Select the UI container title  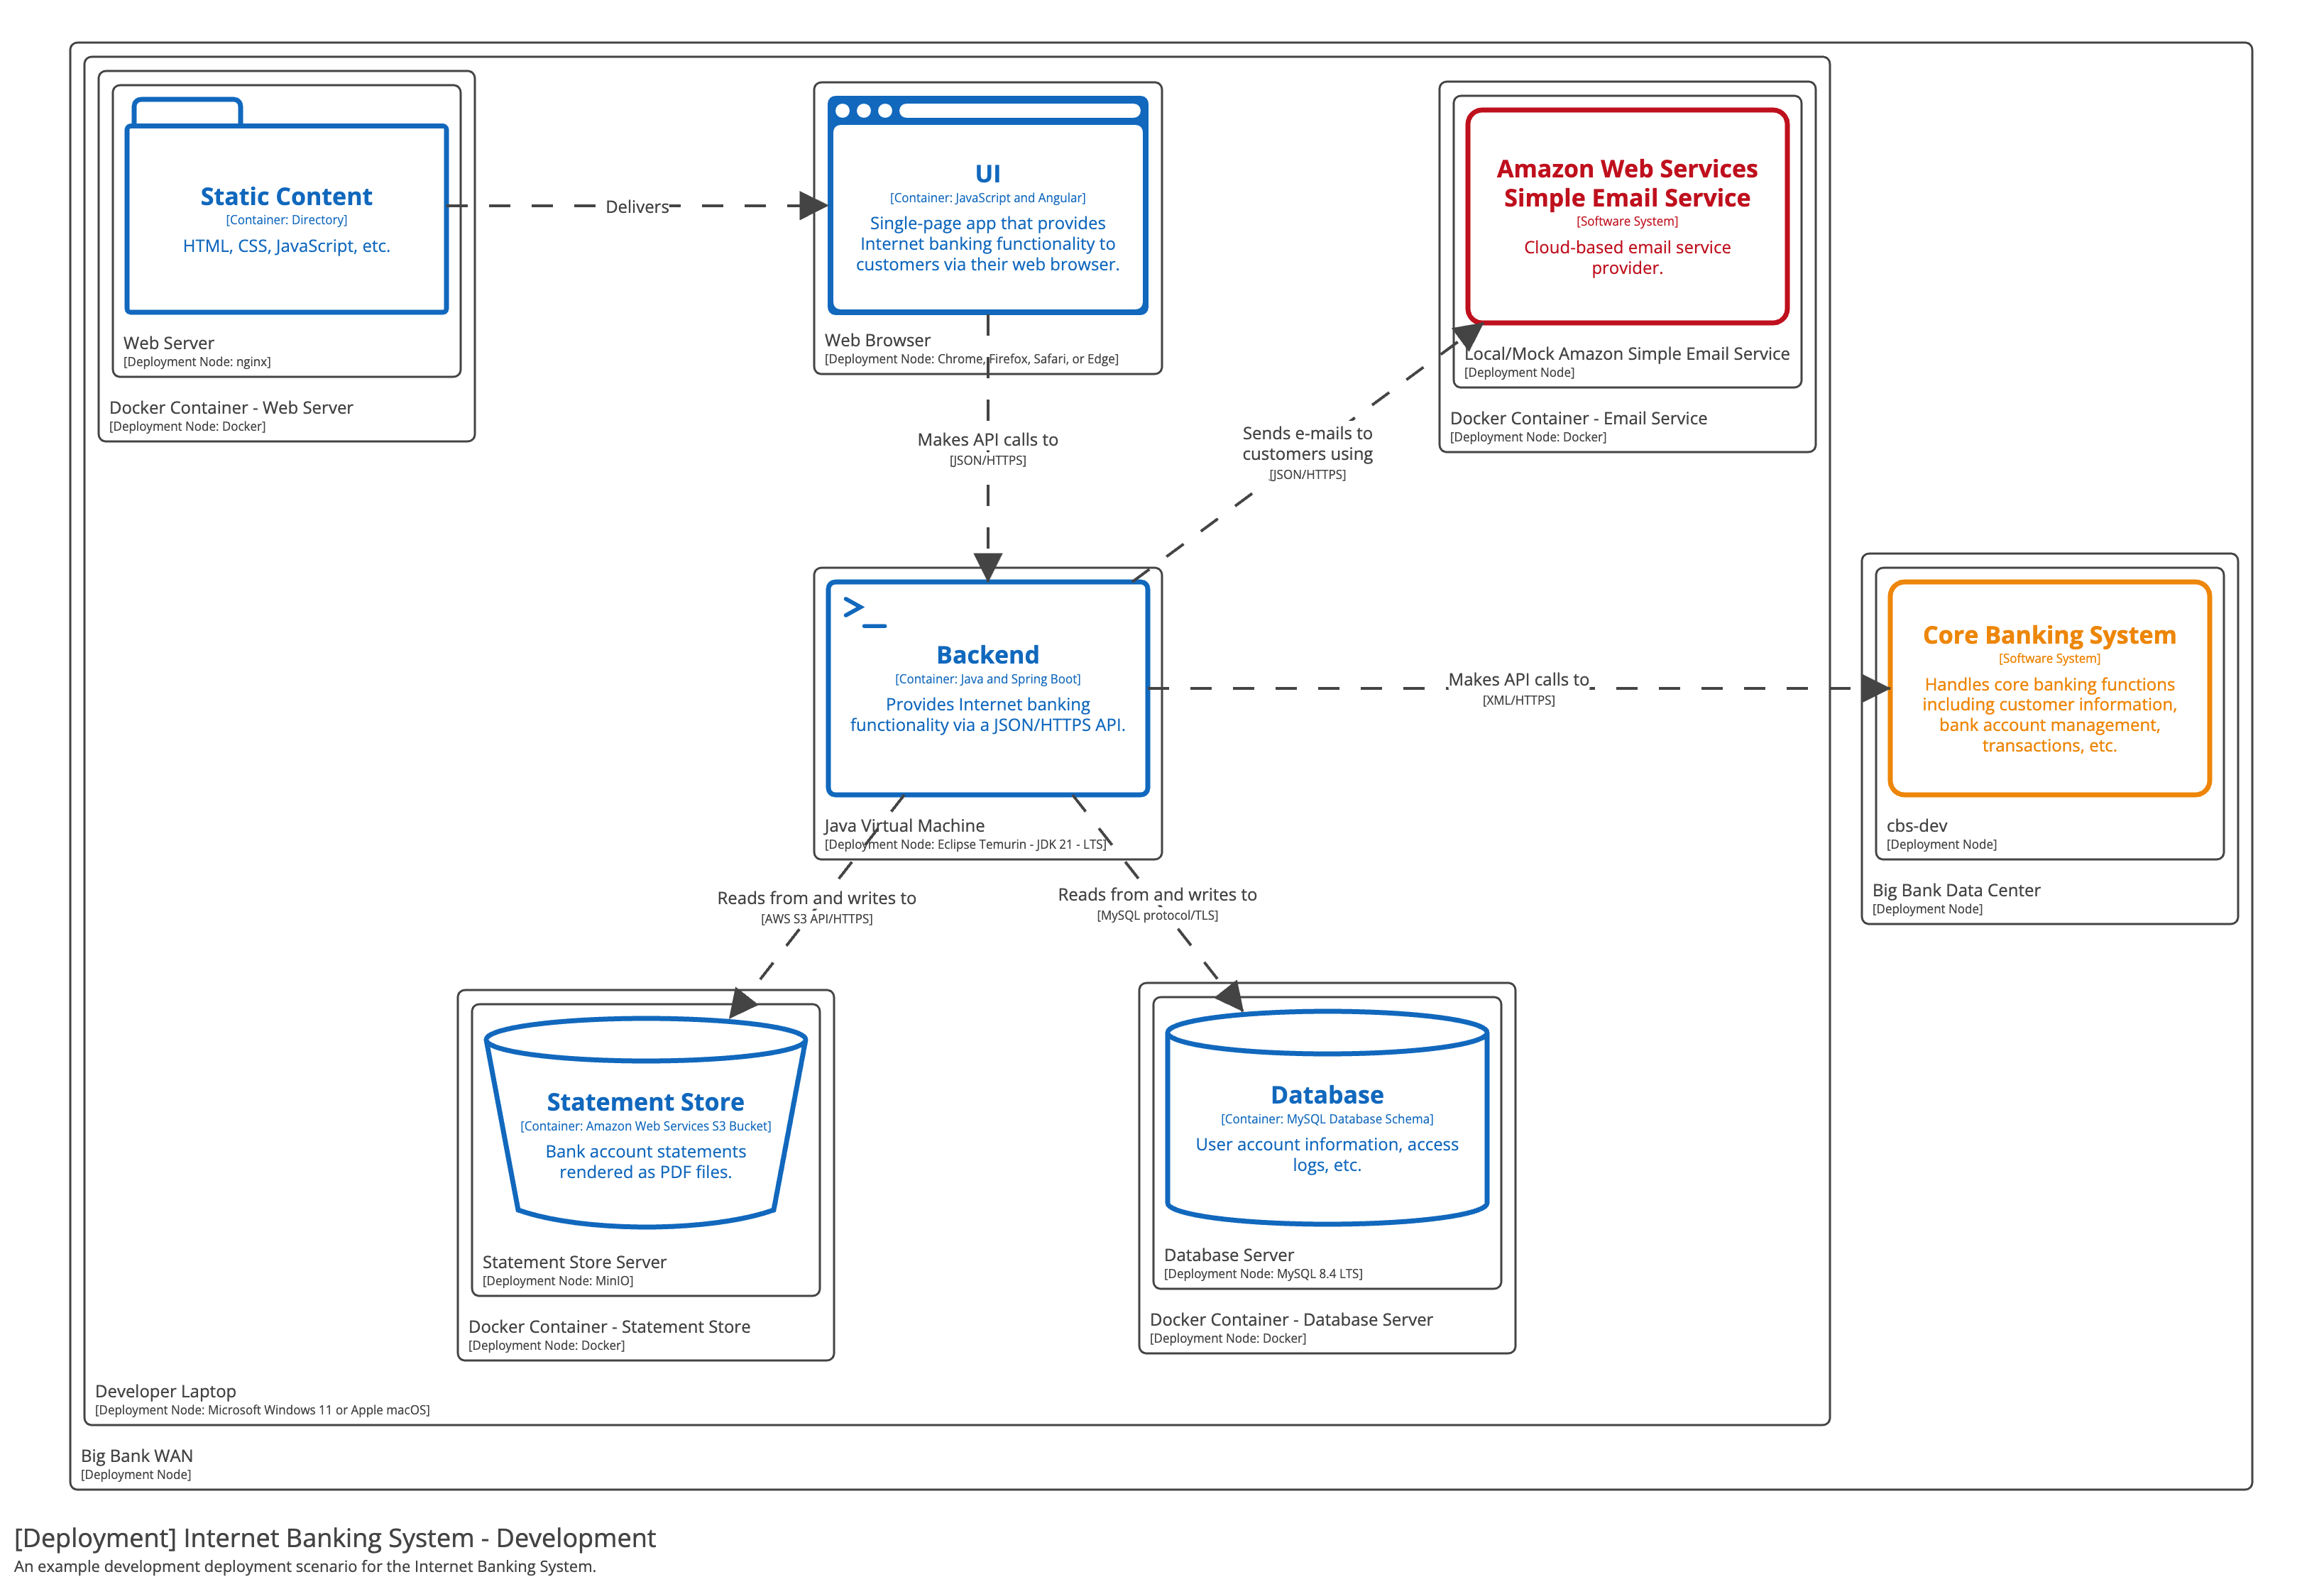click(x=988, y=174)
